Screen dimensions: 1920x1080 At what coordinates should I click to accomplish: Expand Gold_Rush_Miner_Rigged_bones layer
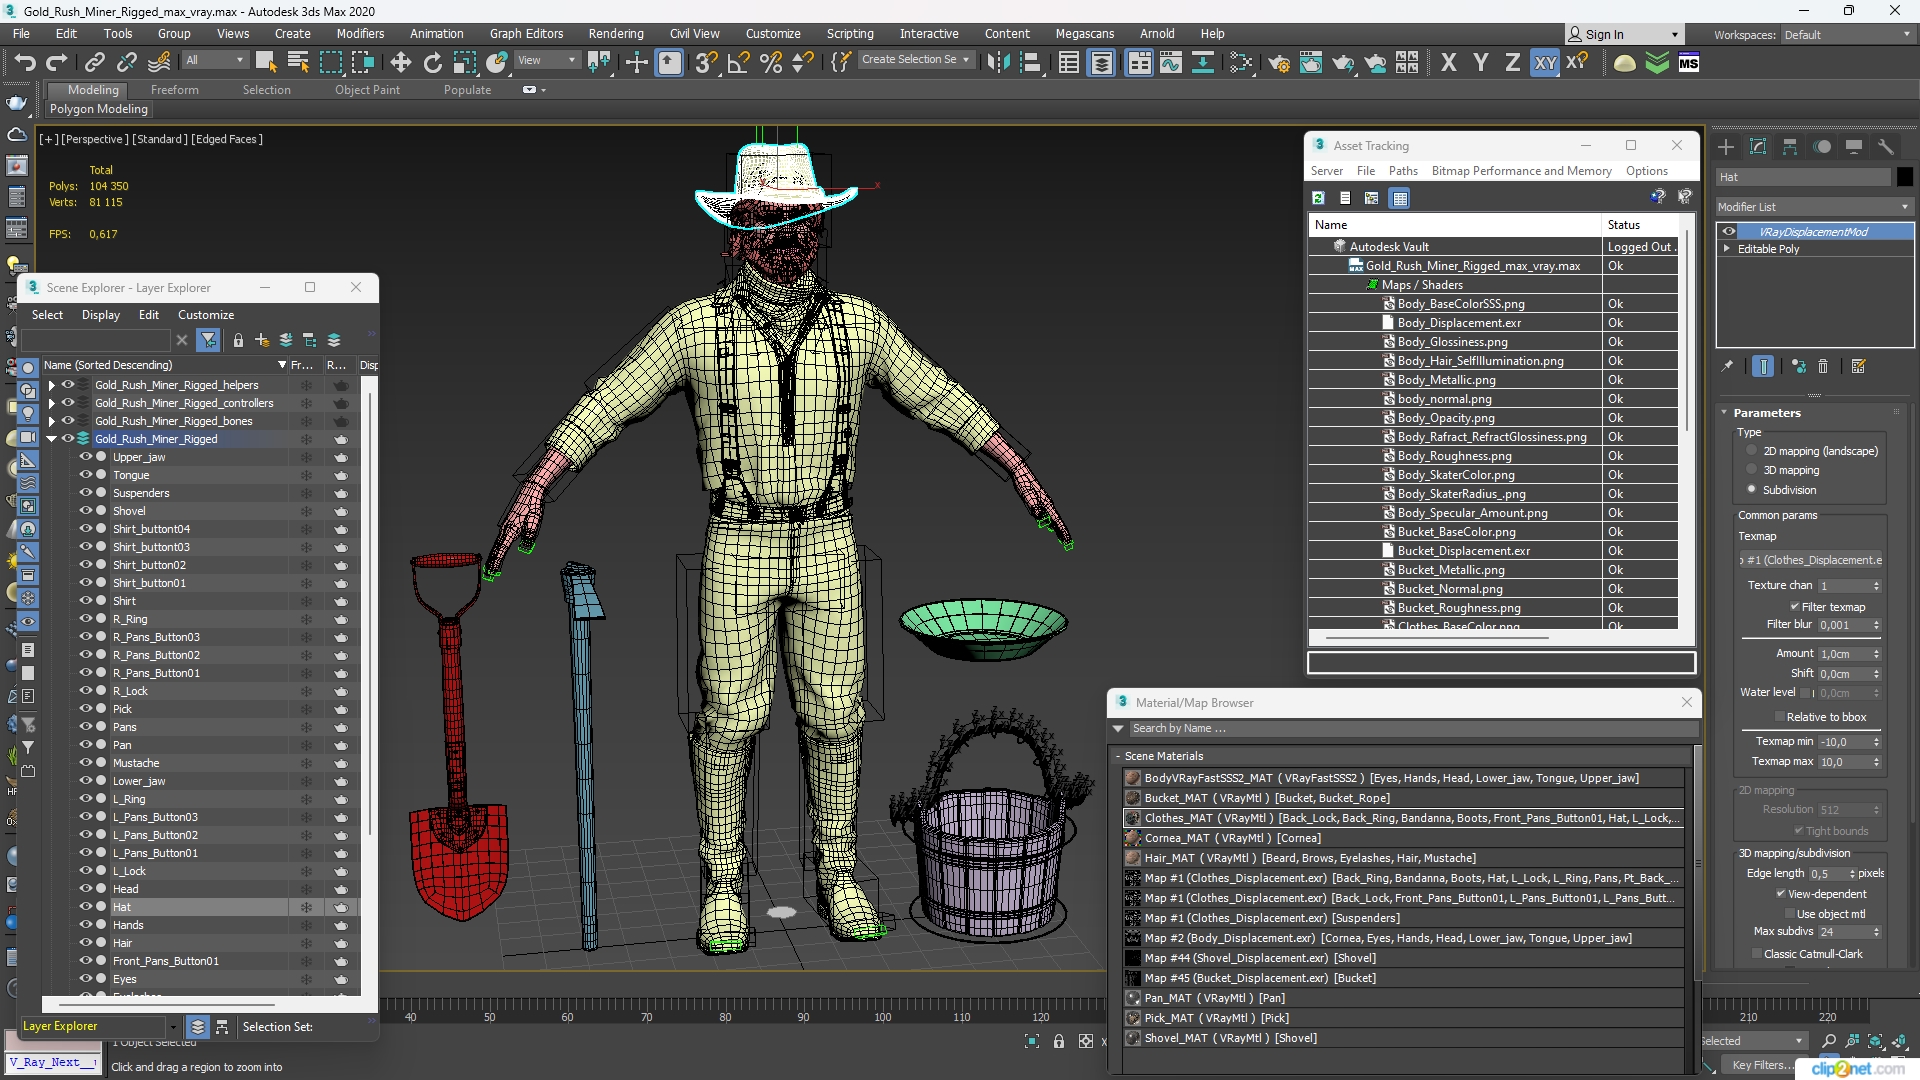(x=51, y=421)
